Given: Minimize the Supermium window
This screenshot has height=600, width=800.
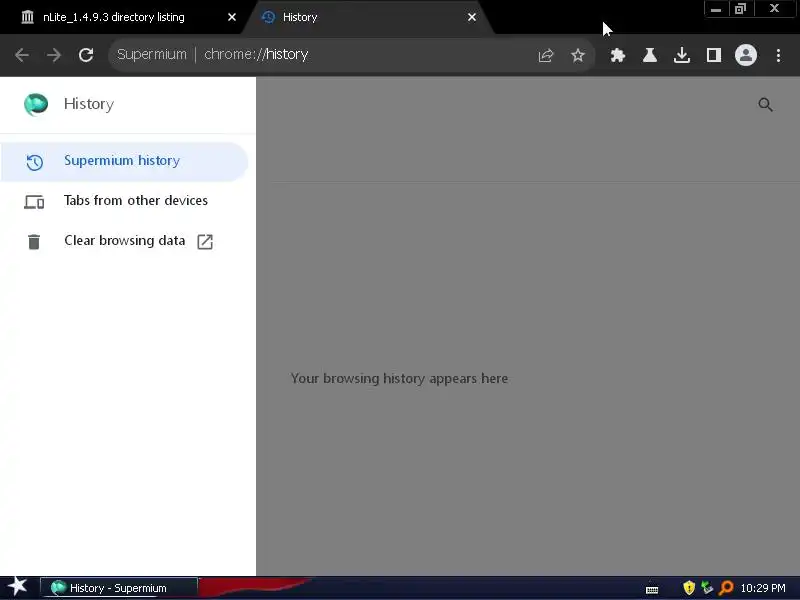Looking at the screenshot, I should tap(716, 9).
